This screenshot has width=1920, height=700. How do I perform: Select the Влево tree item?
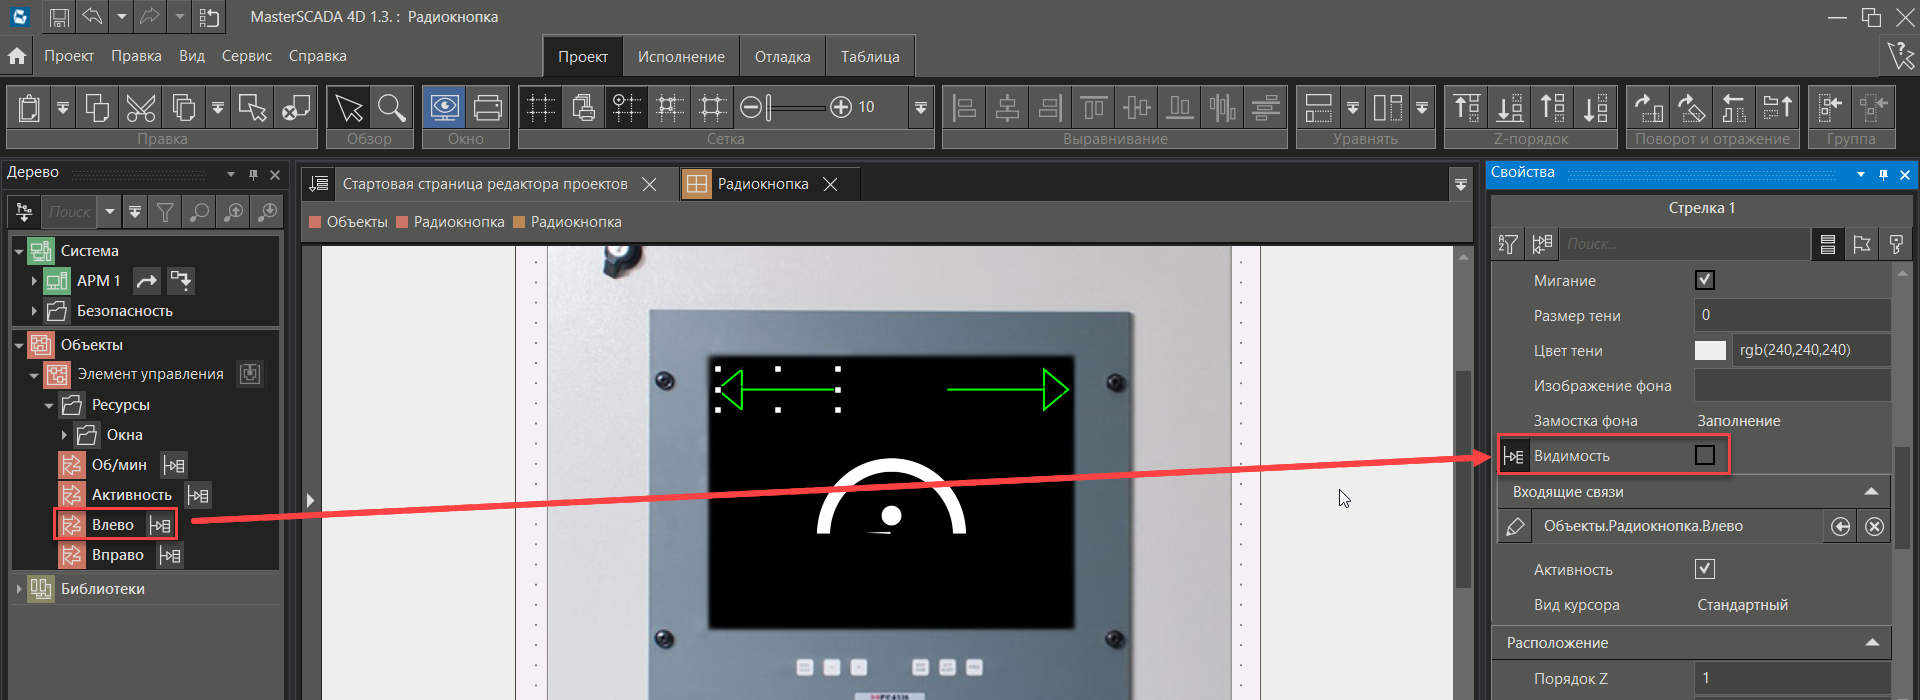[x=112, y=525]
